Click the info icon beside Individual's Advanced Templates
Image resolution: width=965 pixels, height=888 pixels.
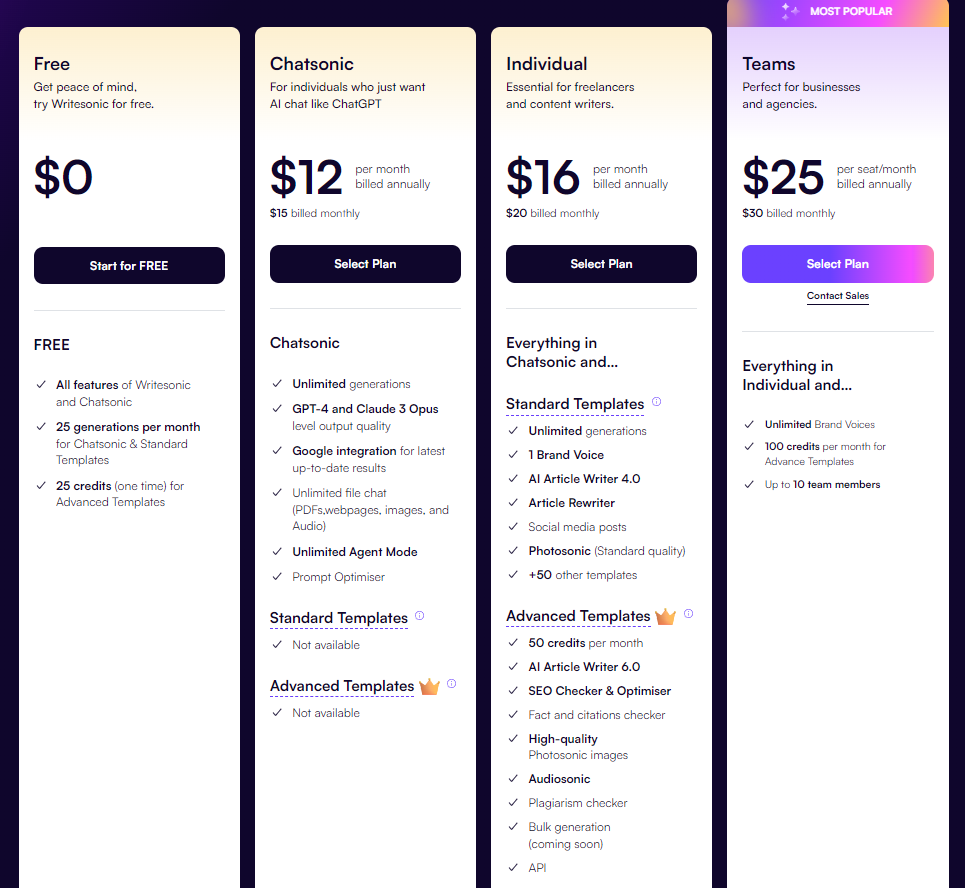[688, 614]
